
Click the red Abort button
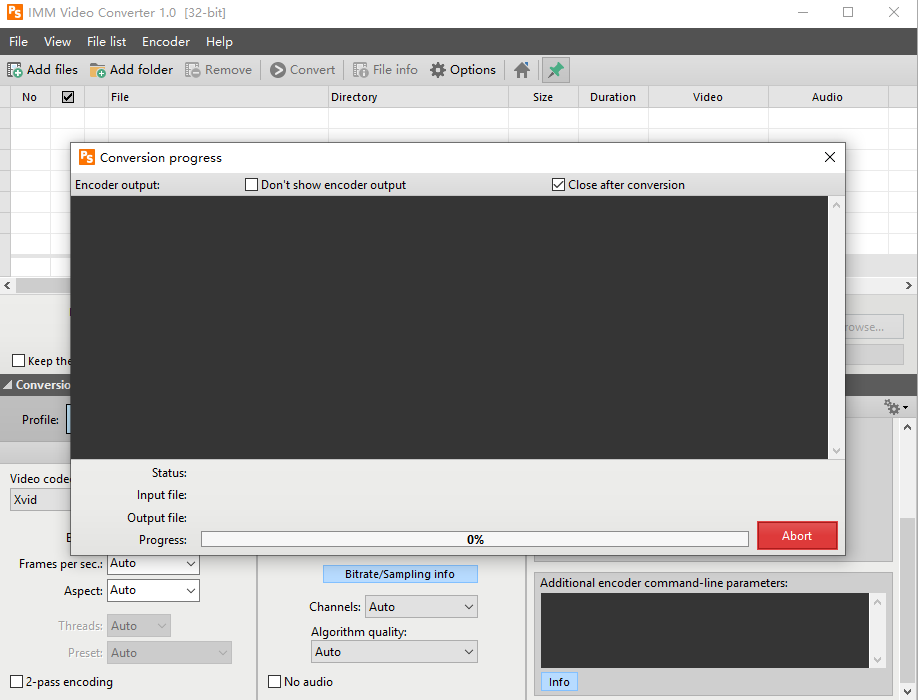click(x=797, y=536)
